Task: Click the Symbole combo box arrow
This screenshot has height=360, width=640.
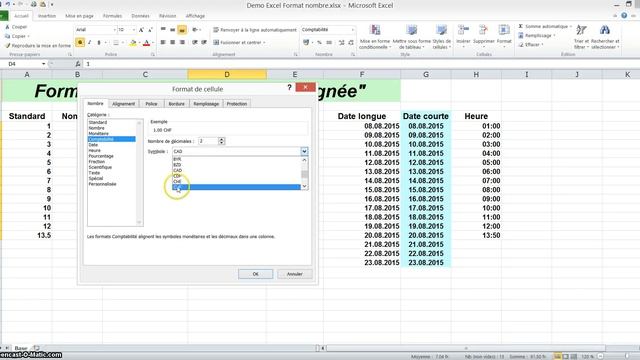Action: pyautogui.click(x=304, y=151)
